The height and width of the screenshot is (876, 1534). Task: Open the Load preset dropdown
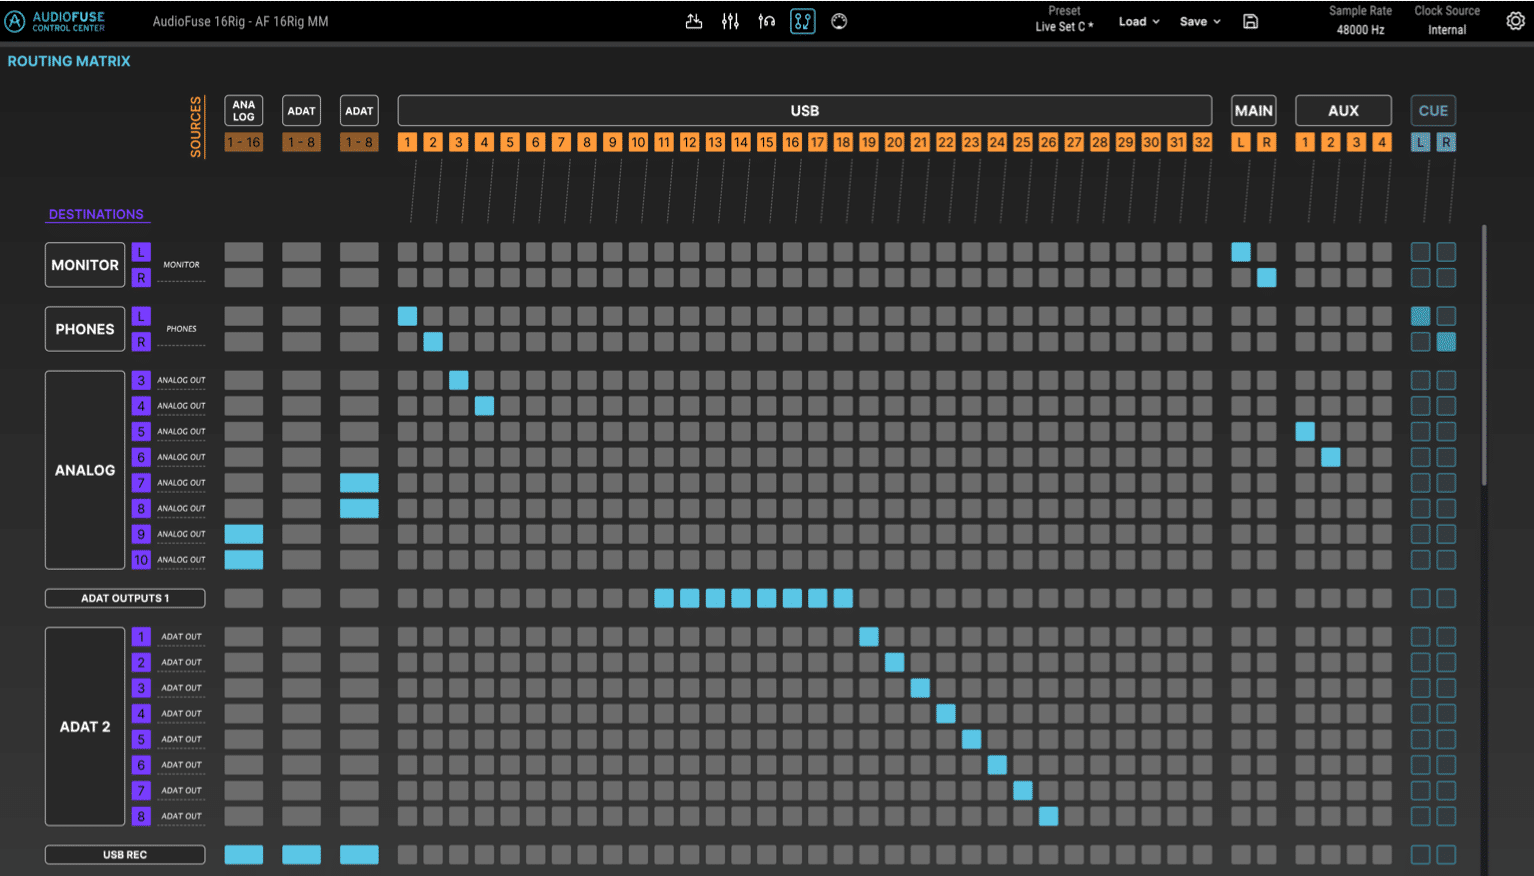pyautogui.click(x=1139, y=21)
